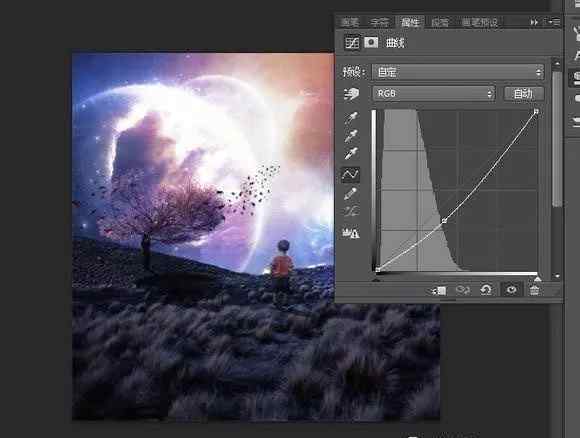Pick the white point eyedropper
Screen dimensions: 580x438
351,154
